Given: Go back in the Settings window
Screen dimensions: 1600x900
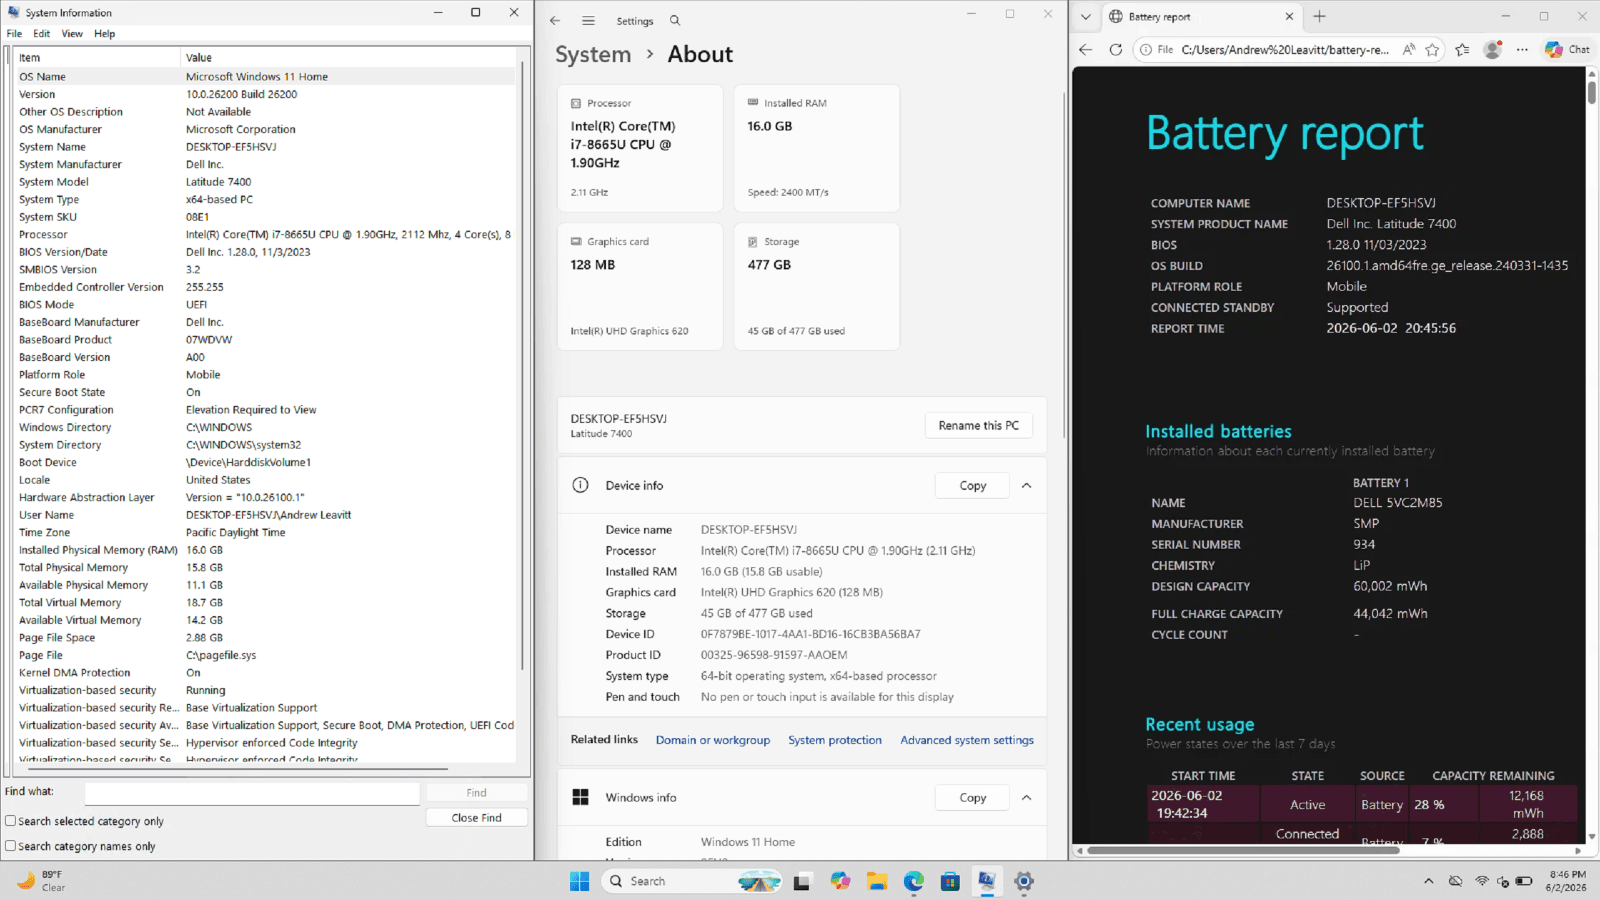Looking at the screenshot, I should click(555, 20).
